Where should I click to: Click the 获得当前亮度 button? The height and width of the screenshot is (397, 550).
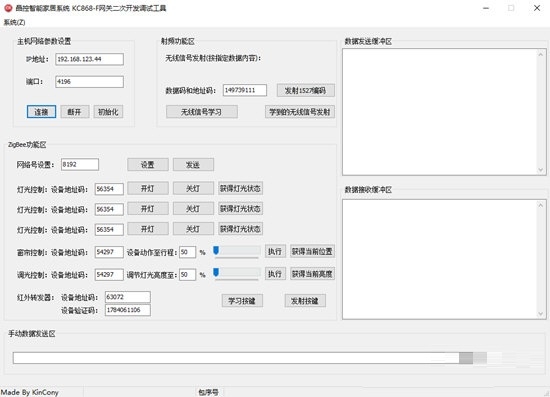click(x=312, y=274)
